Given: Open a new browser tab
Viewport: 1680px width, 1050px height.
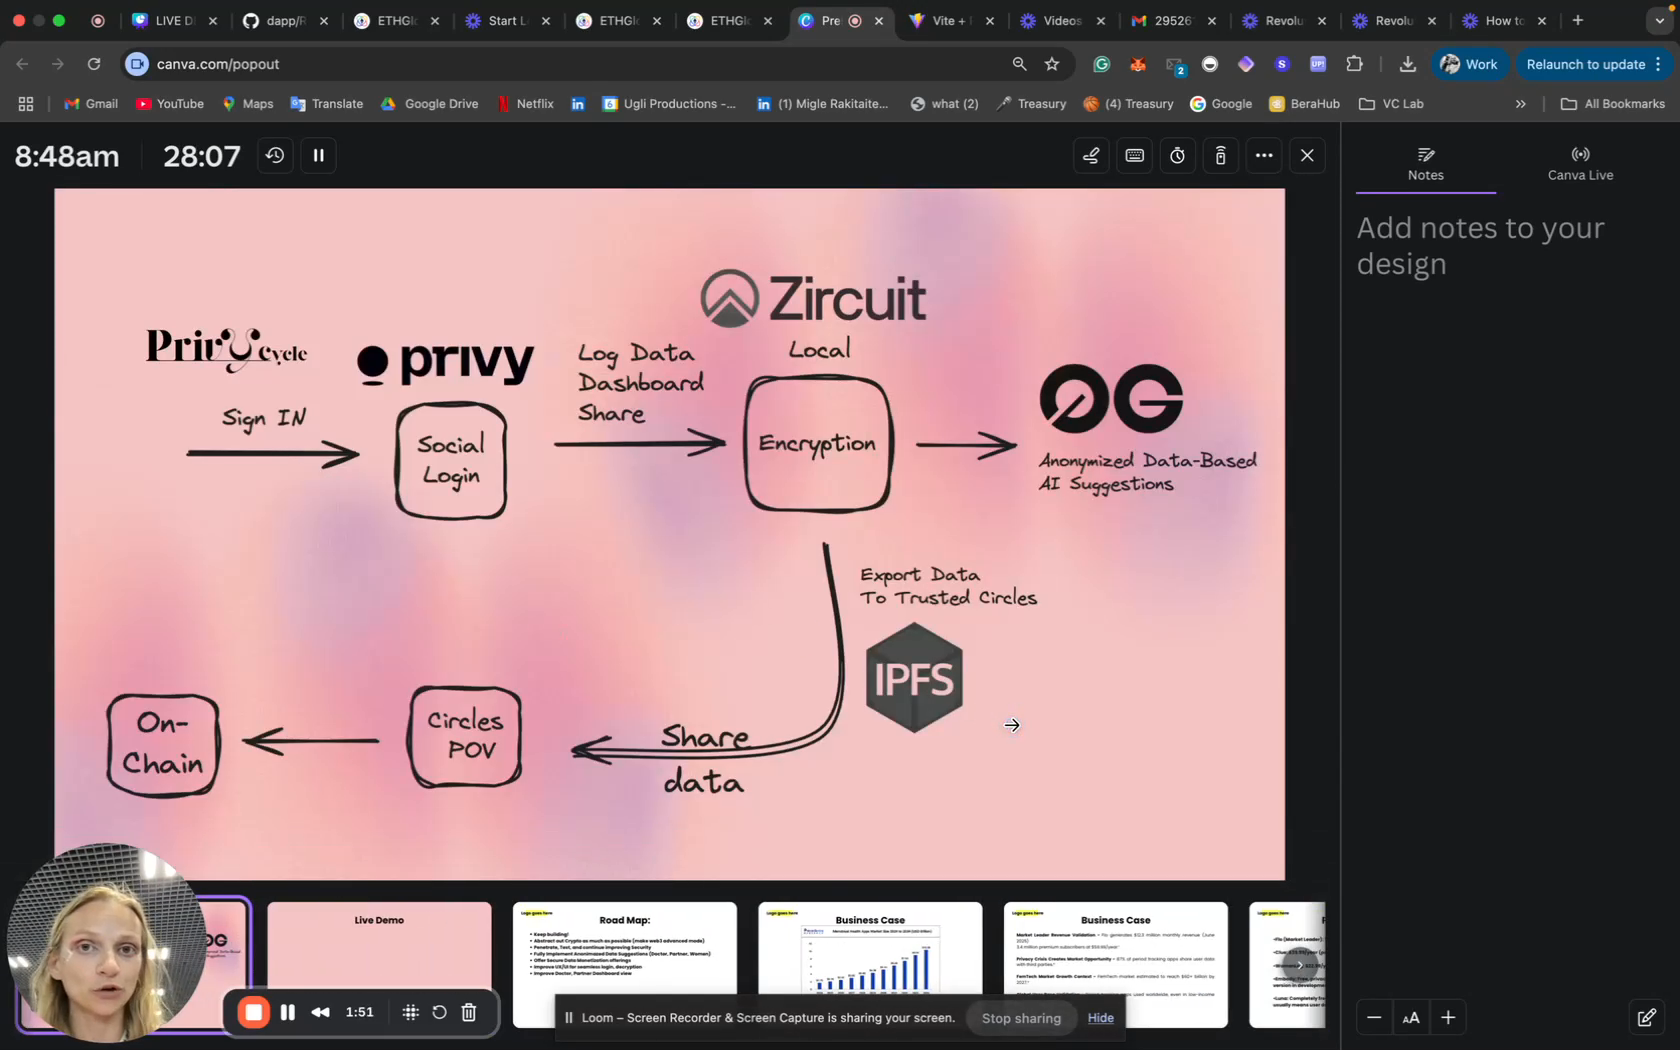Looking at the screenshot, I should pyautogui.click(x=1578, y=20).
